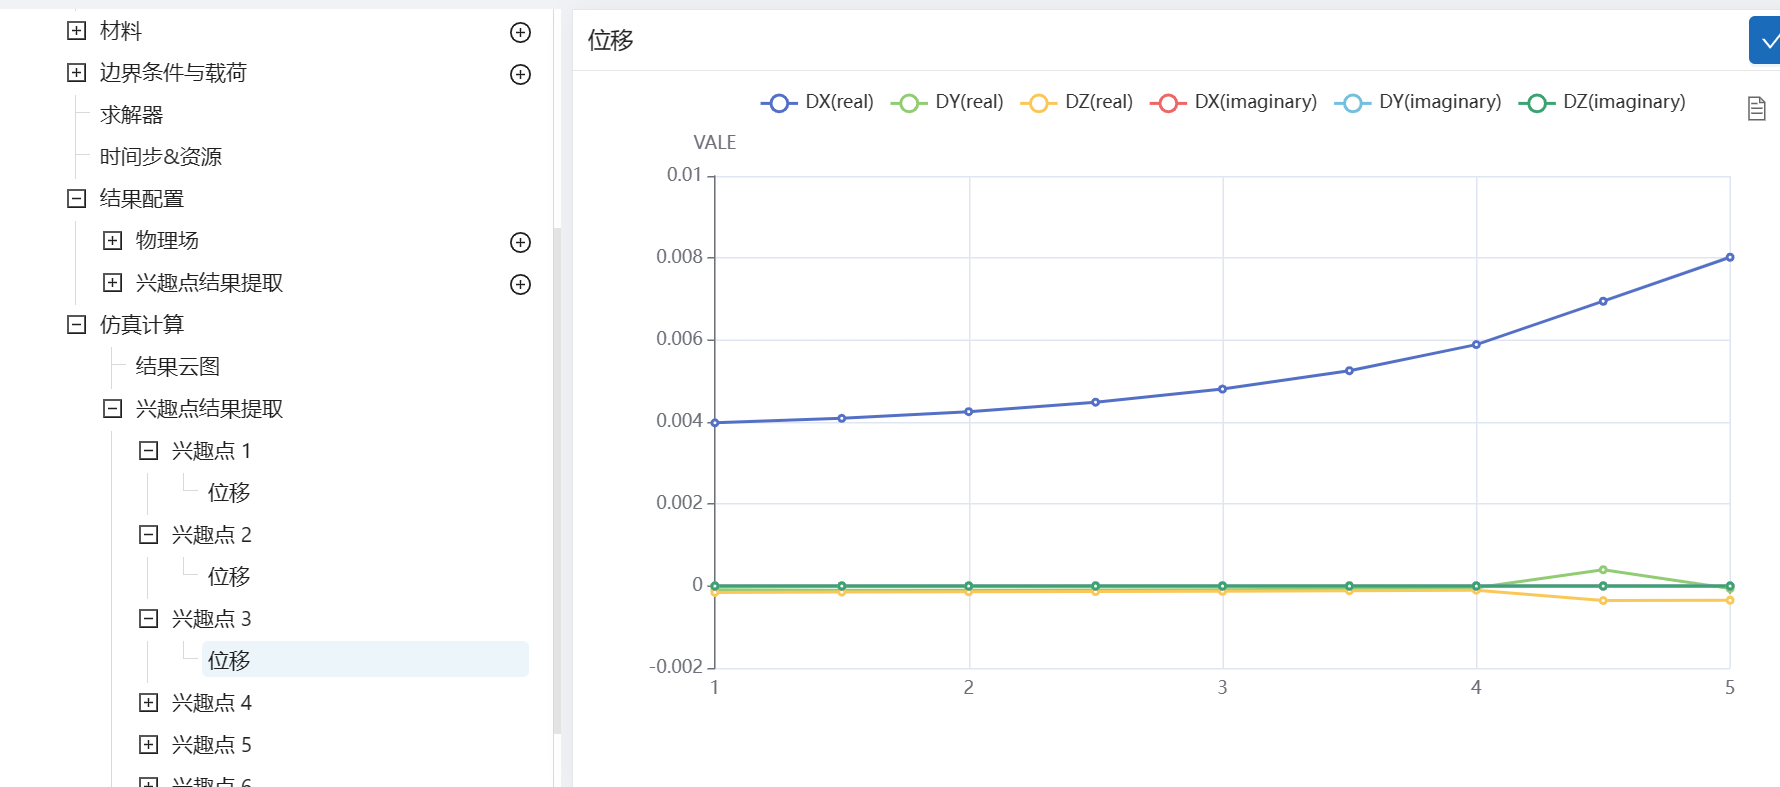
Task: Select 位移 under 兴趣点 3
Action: (365, 660)
